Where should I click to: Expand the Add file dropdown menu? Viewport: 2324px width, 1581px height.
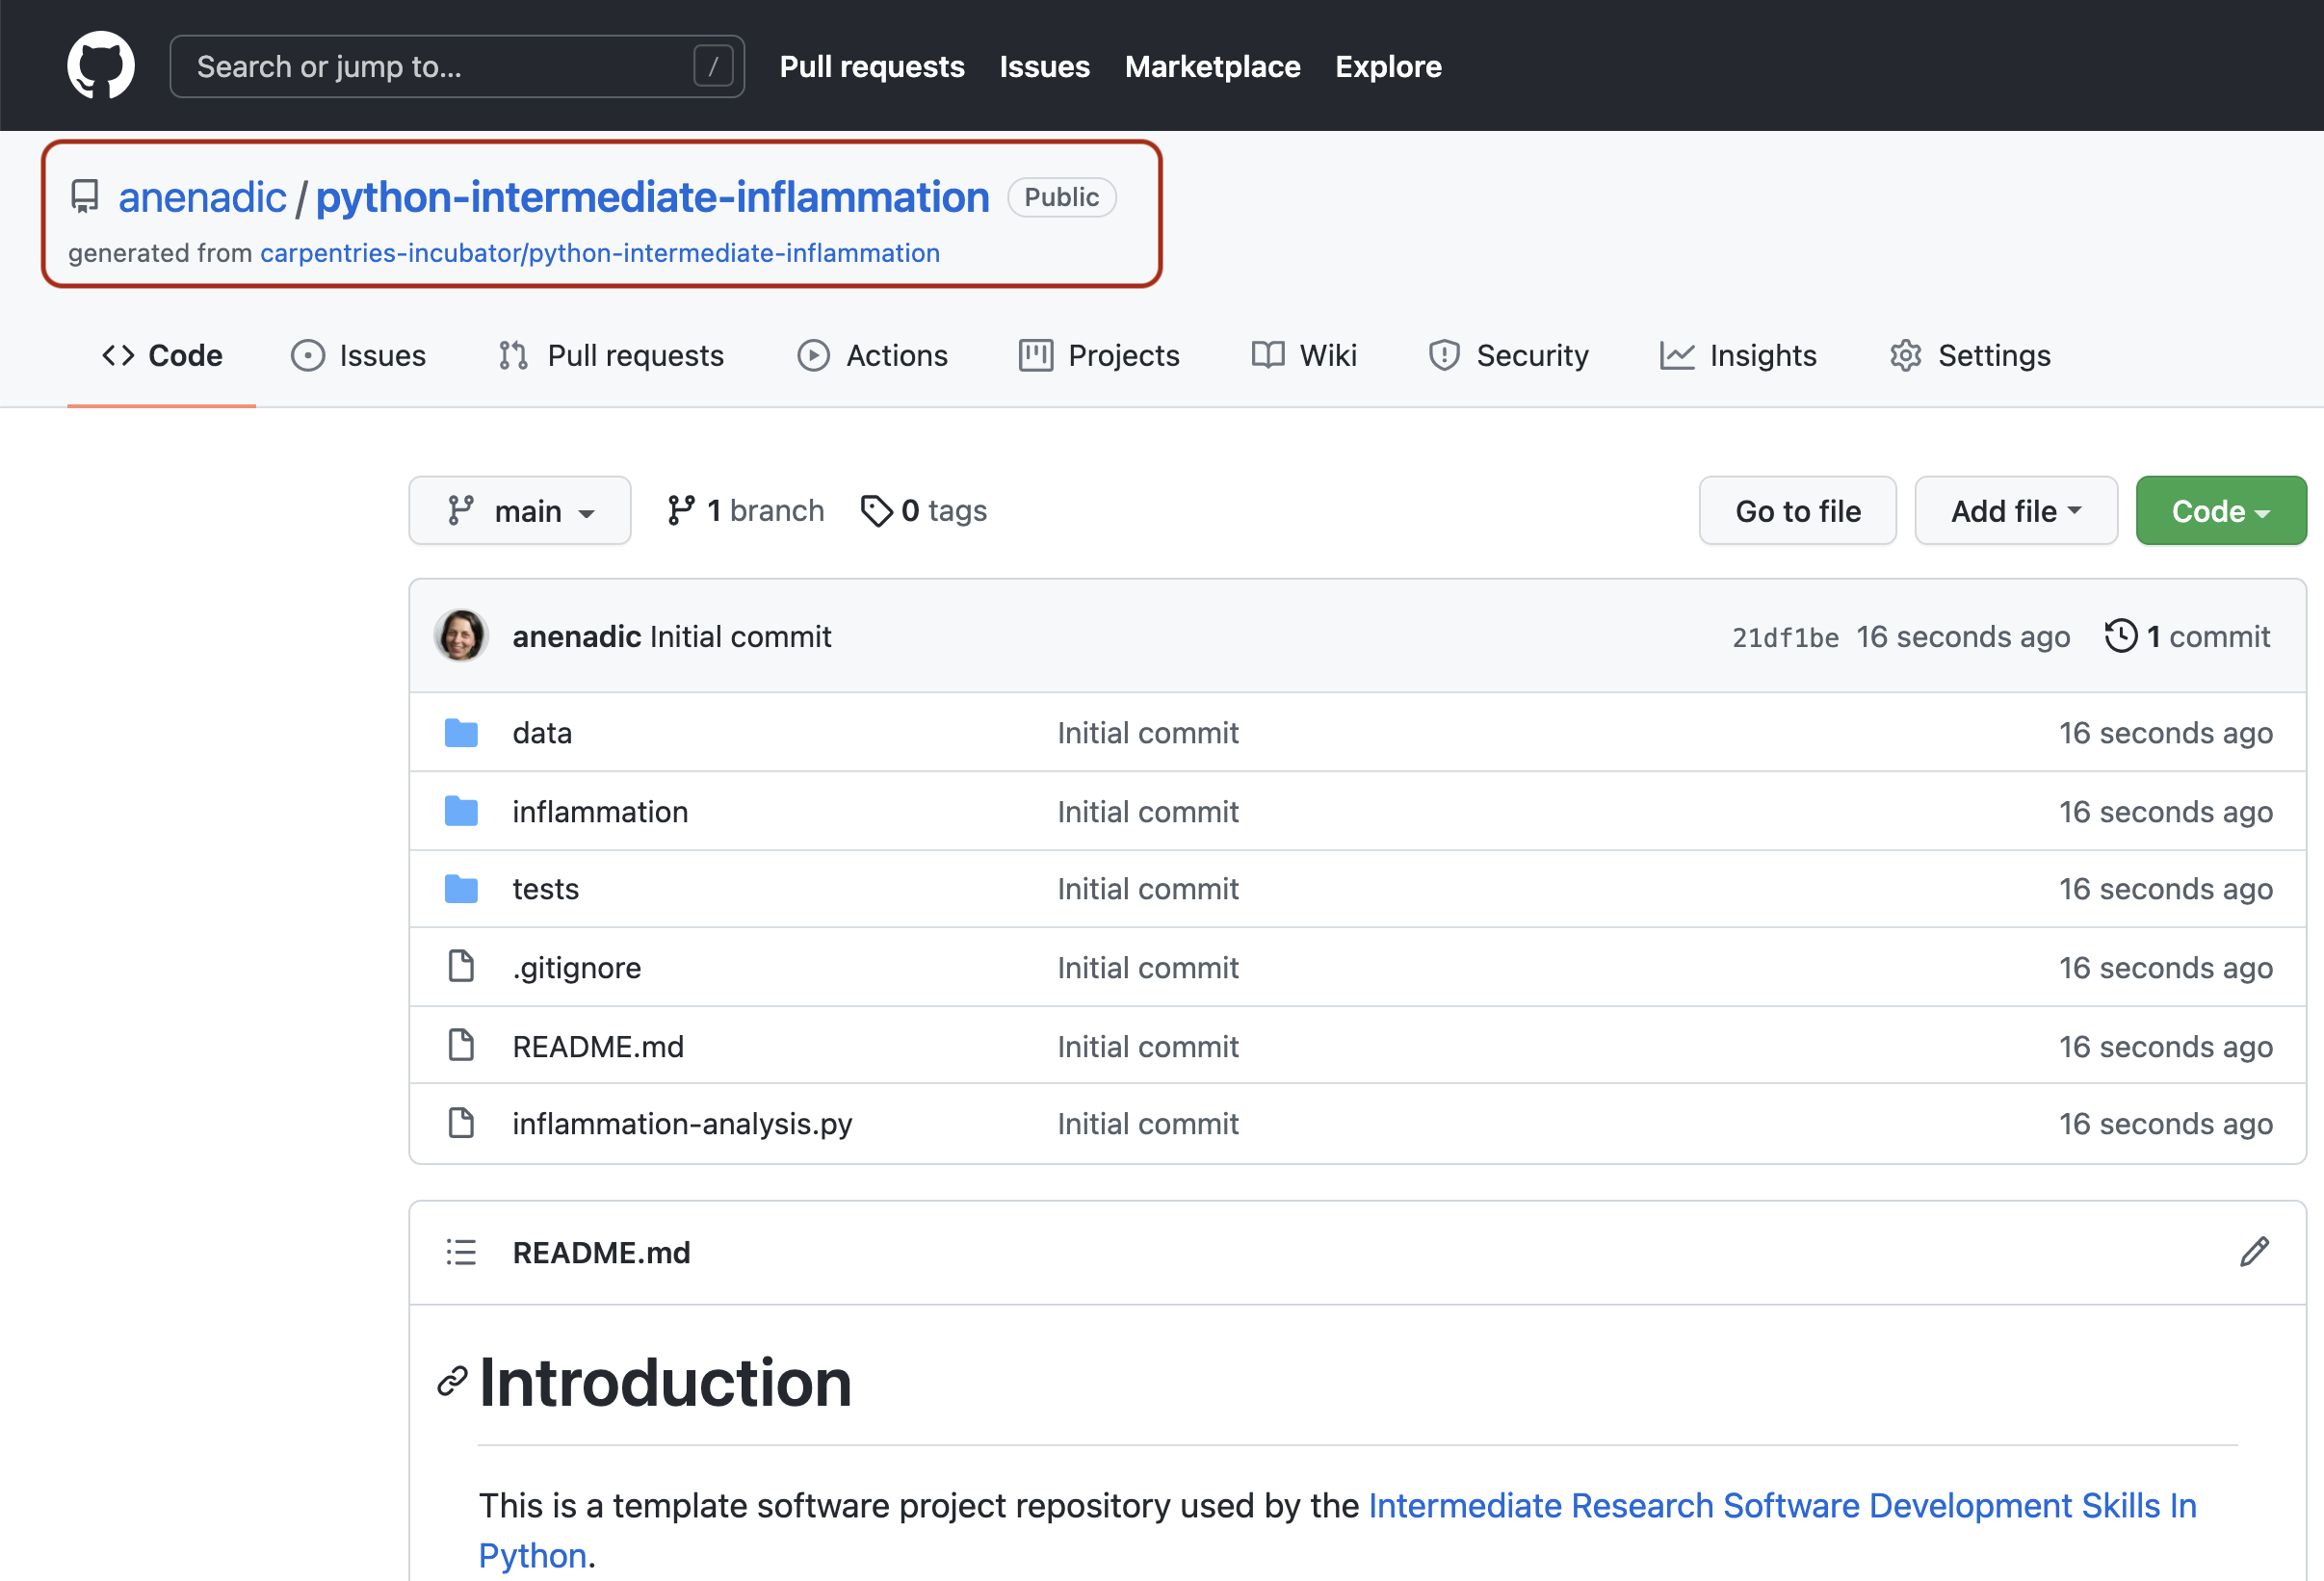pos(2012,510)
